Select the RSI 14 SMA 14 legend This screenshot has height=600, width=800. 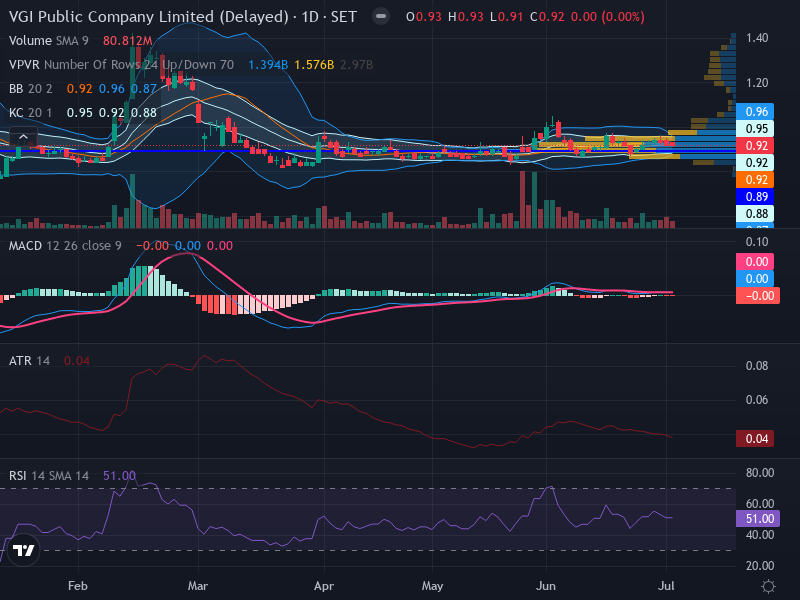point(48,476)
